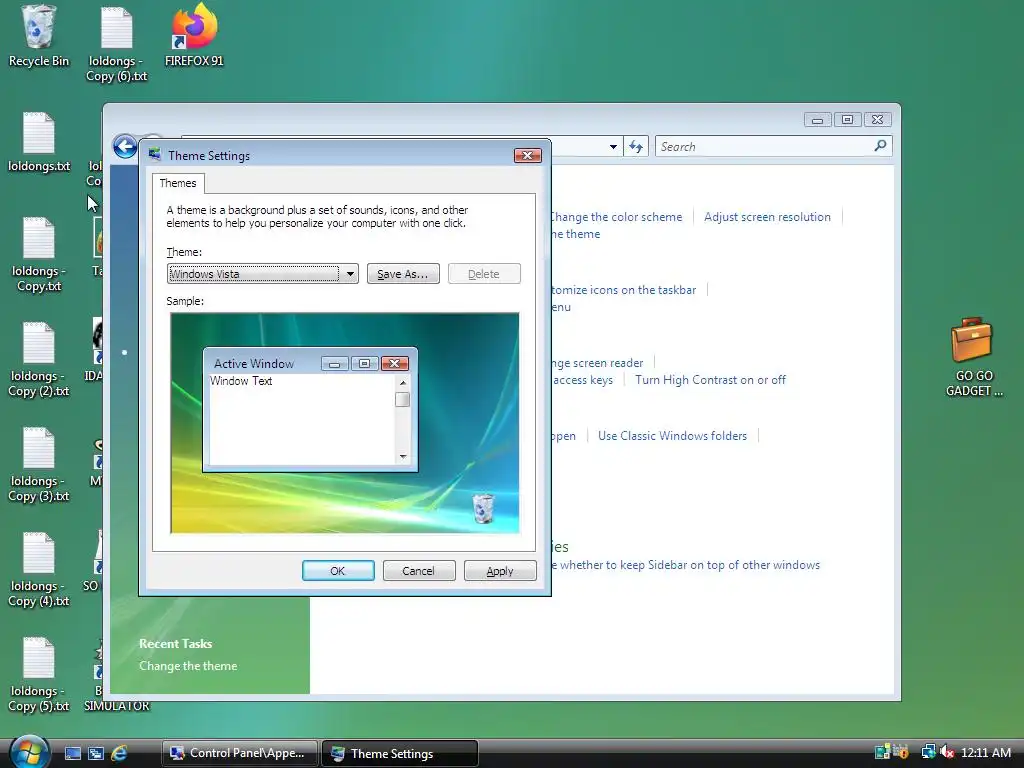Click refresh button beside address bar
Screen dimensions: 1024x768
636,146
